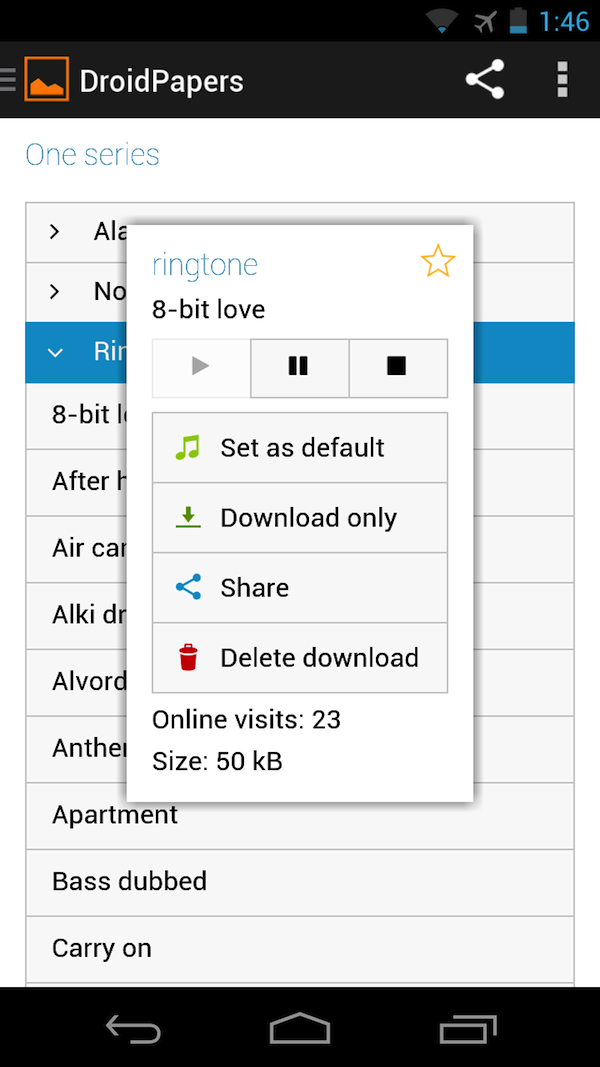Pause the 8-bit love ringtone
This screenshot has width=600, height=1067.
pos(298,367)
